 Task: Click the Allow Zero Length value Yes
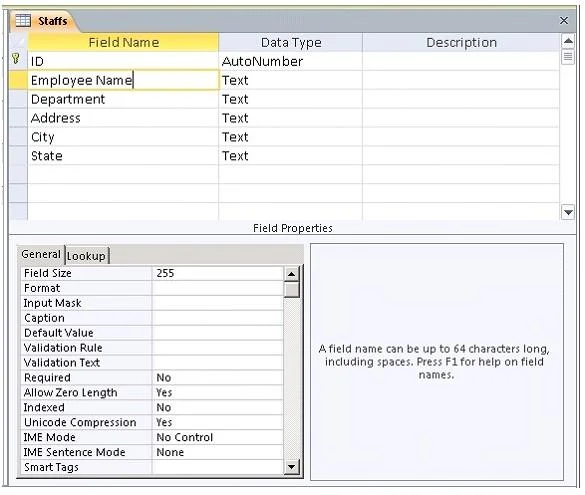point(218,392)
